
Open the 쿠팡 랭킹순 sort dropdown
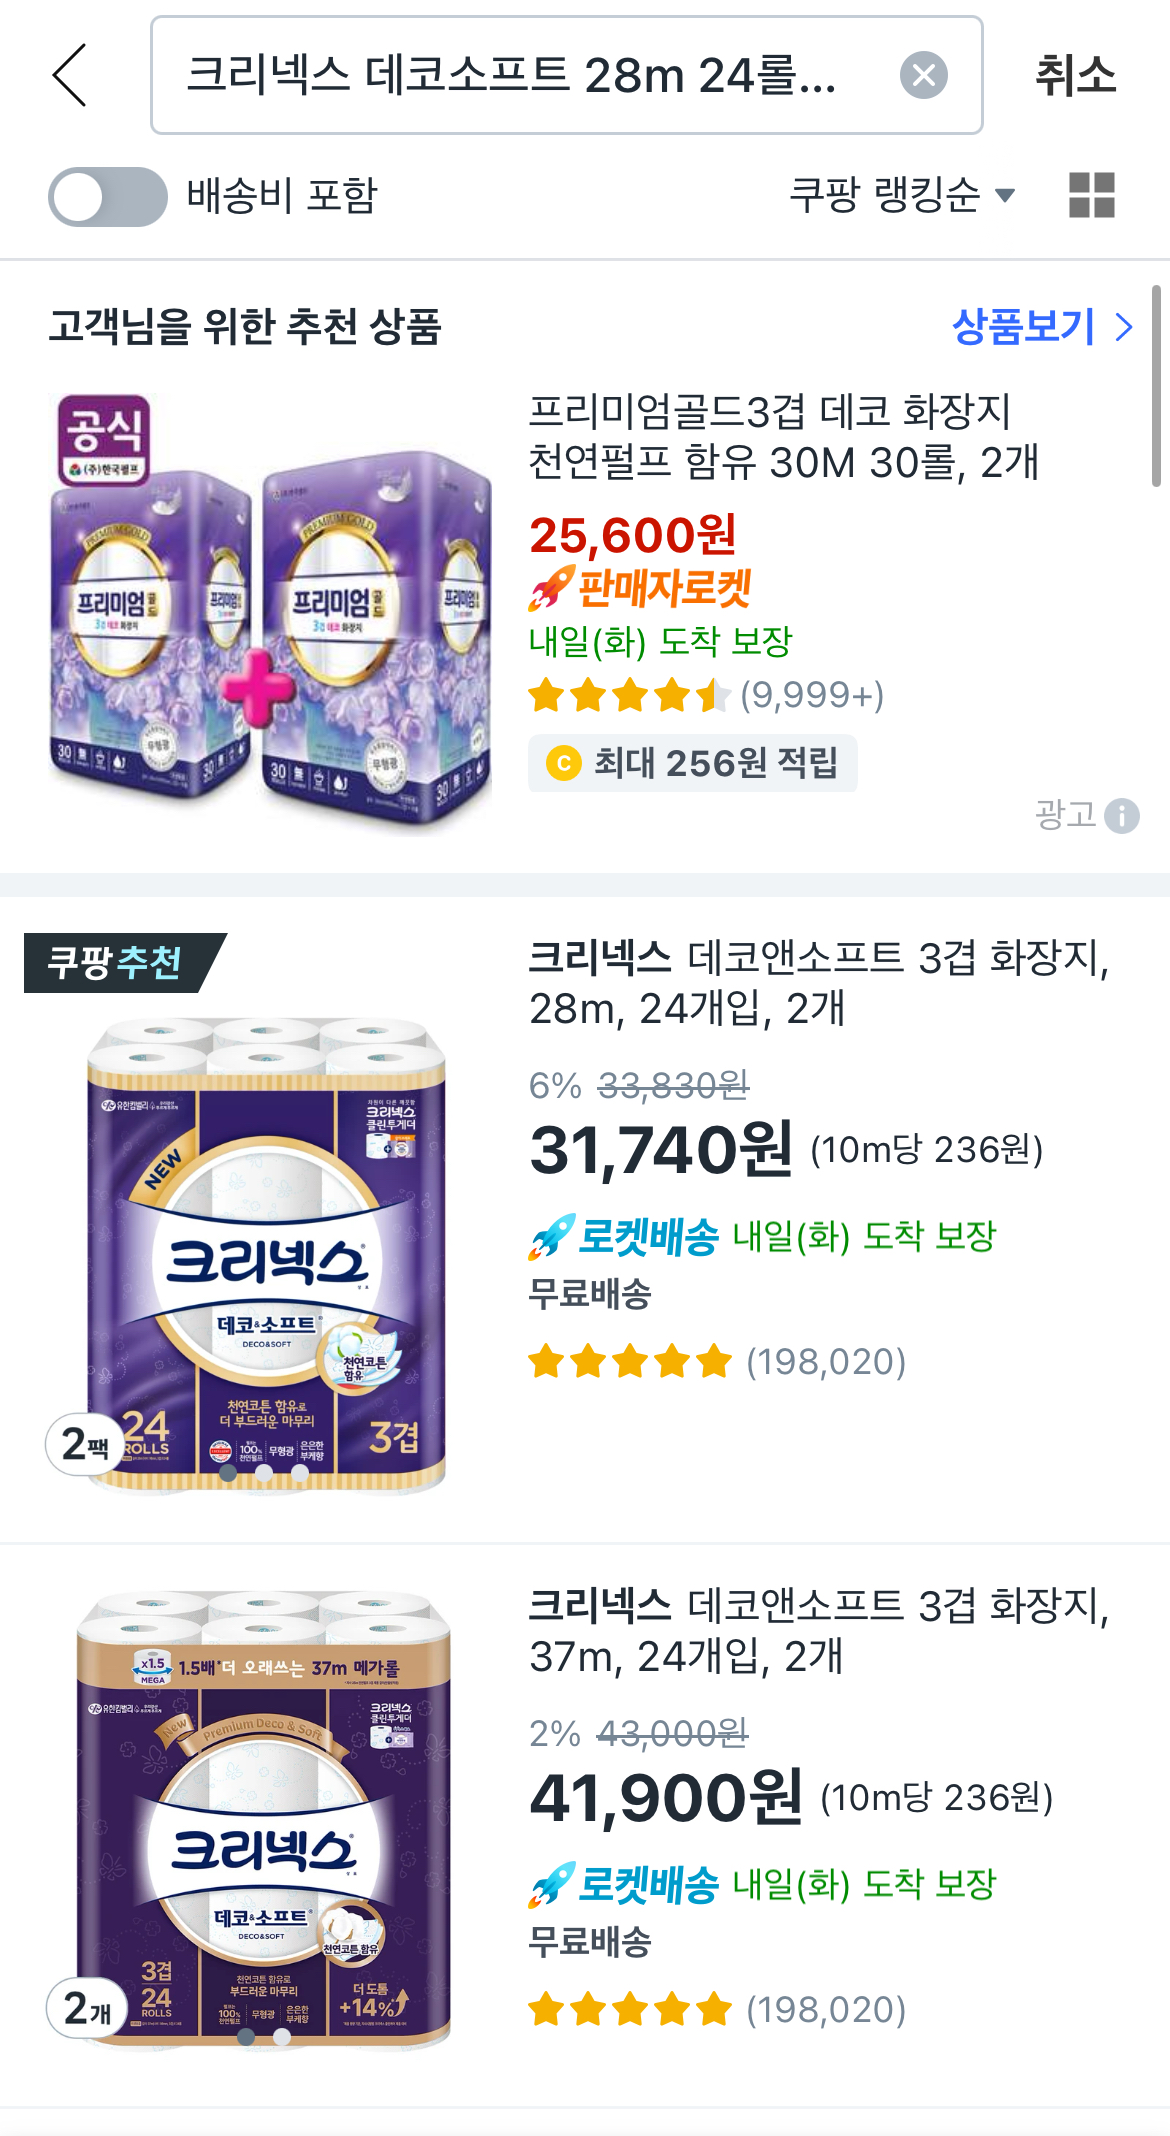901,195
